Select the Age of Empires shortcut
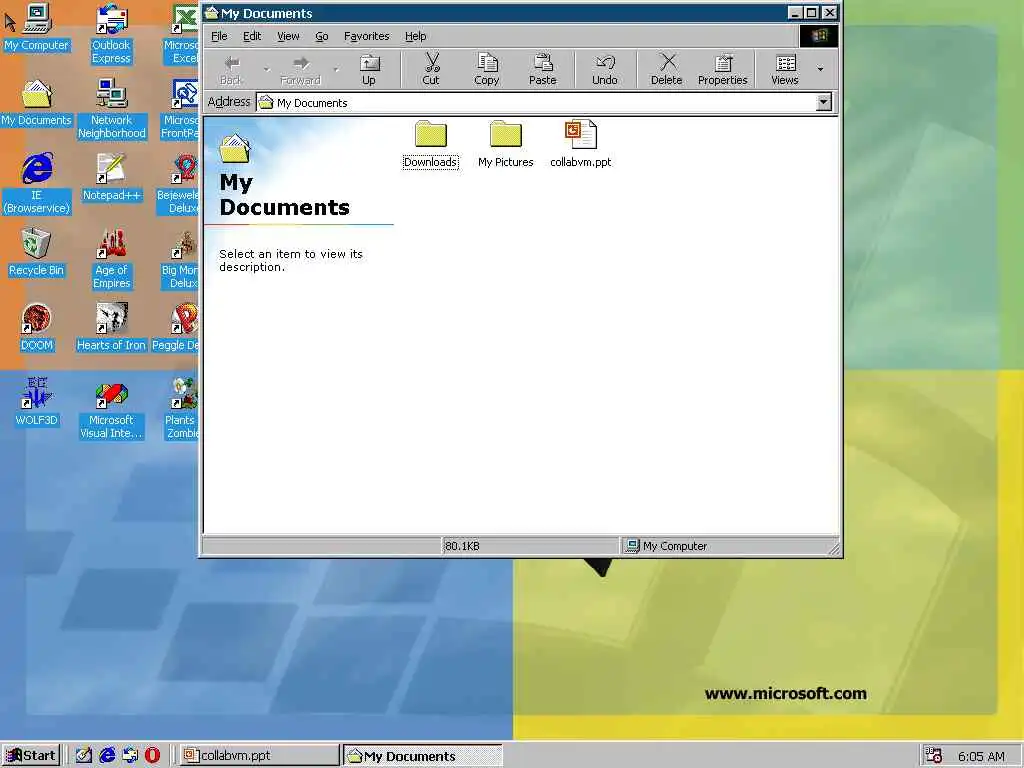This screenshot has width=1024, height=768. [x=111, y=259]
